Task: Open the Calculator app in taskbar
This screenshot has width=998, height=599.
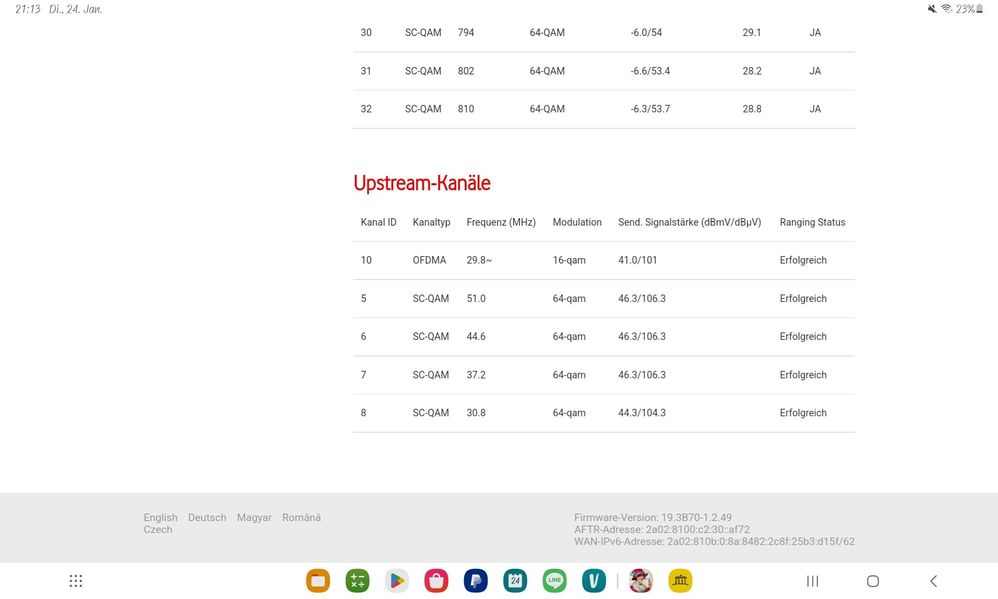Action: (358, 581)
